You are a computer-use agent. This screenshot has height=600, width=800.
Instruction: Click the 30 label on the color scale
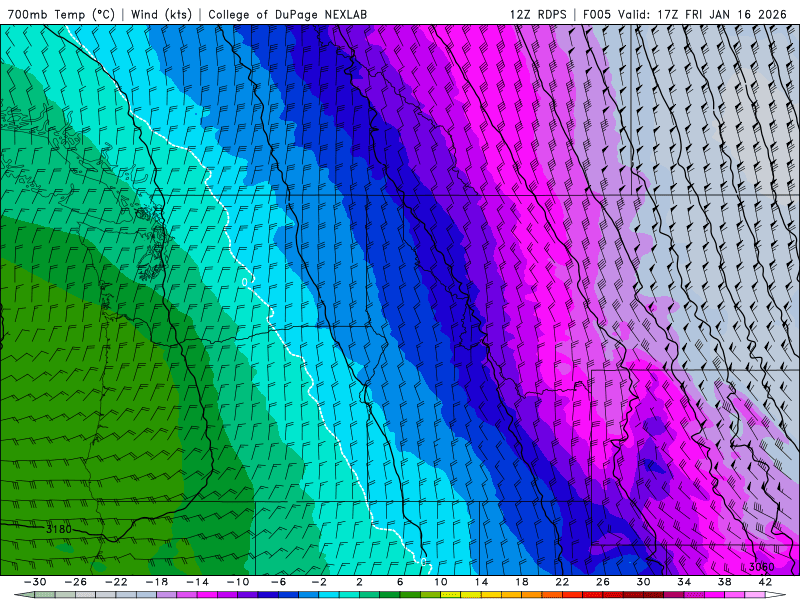click(x=643, y=582)
